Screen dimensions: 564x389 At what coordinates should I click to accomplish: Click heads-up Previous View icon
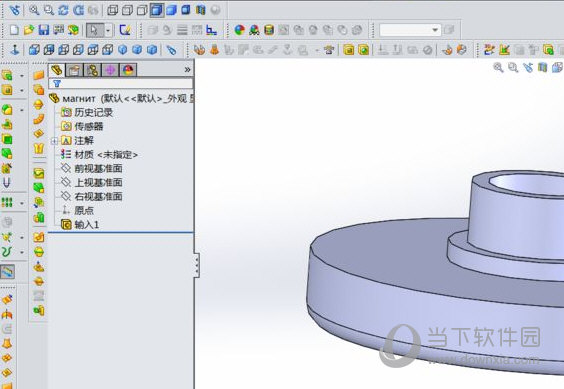click(x=528, y=67)
